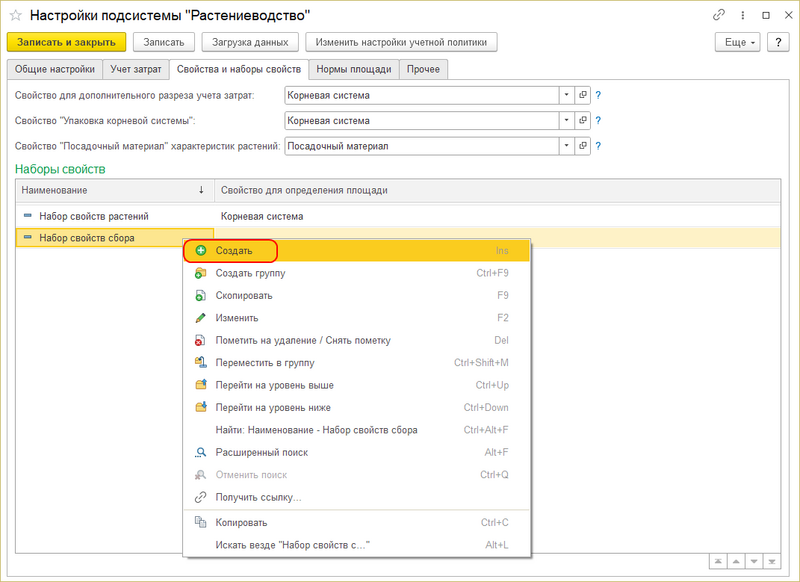Choose Скопировать in the context menu
Viewport: 800px width, 582px height.
tap(357, 295)
